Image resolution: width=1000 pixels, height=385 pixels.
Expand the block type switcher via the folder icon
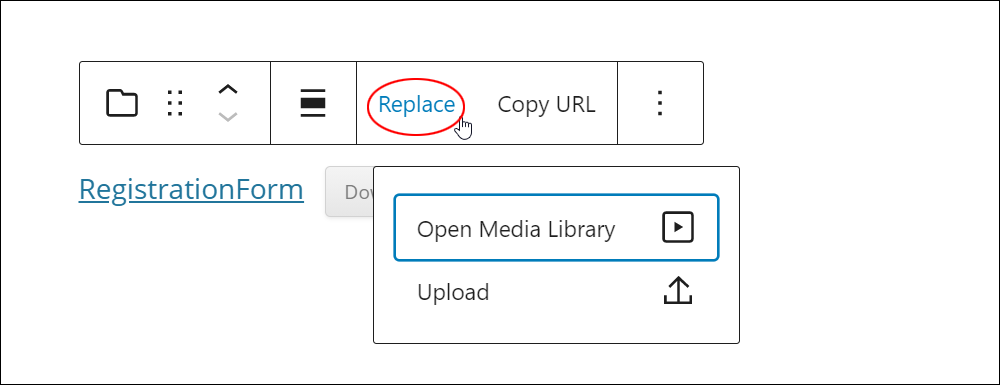(122, 103)
